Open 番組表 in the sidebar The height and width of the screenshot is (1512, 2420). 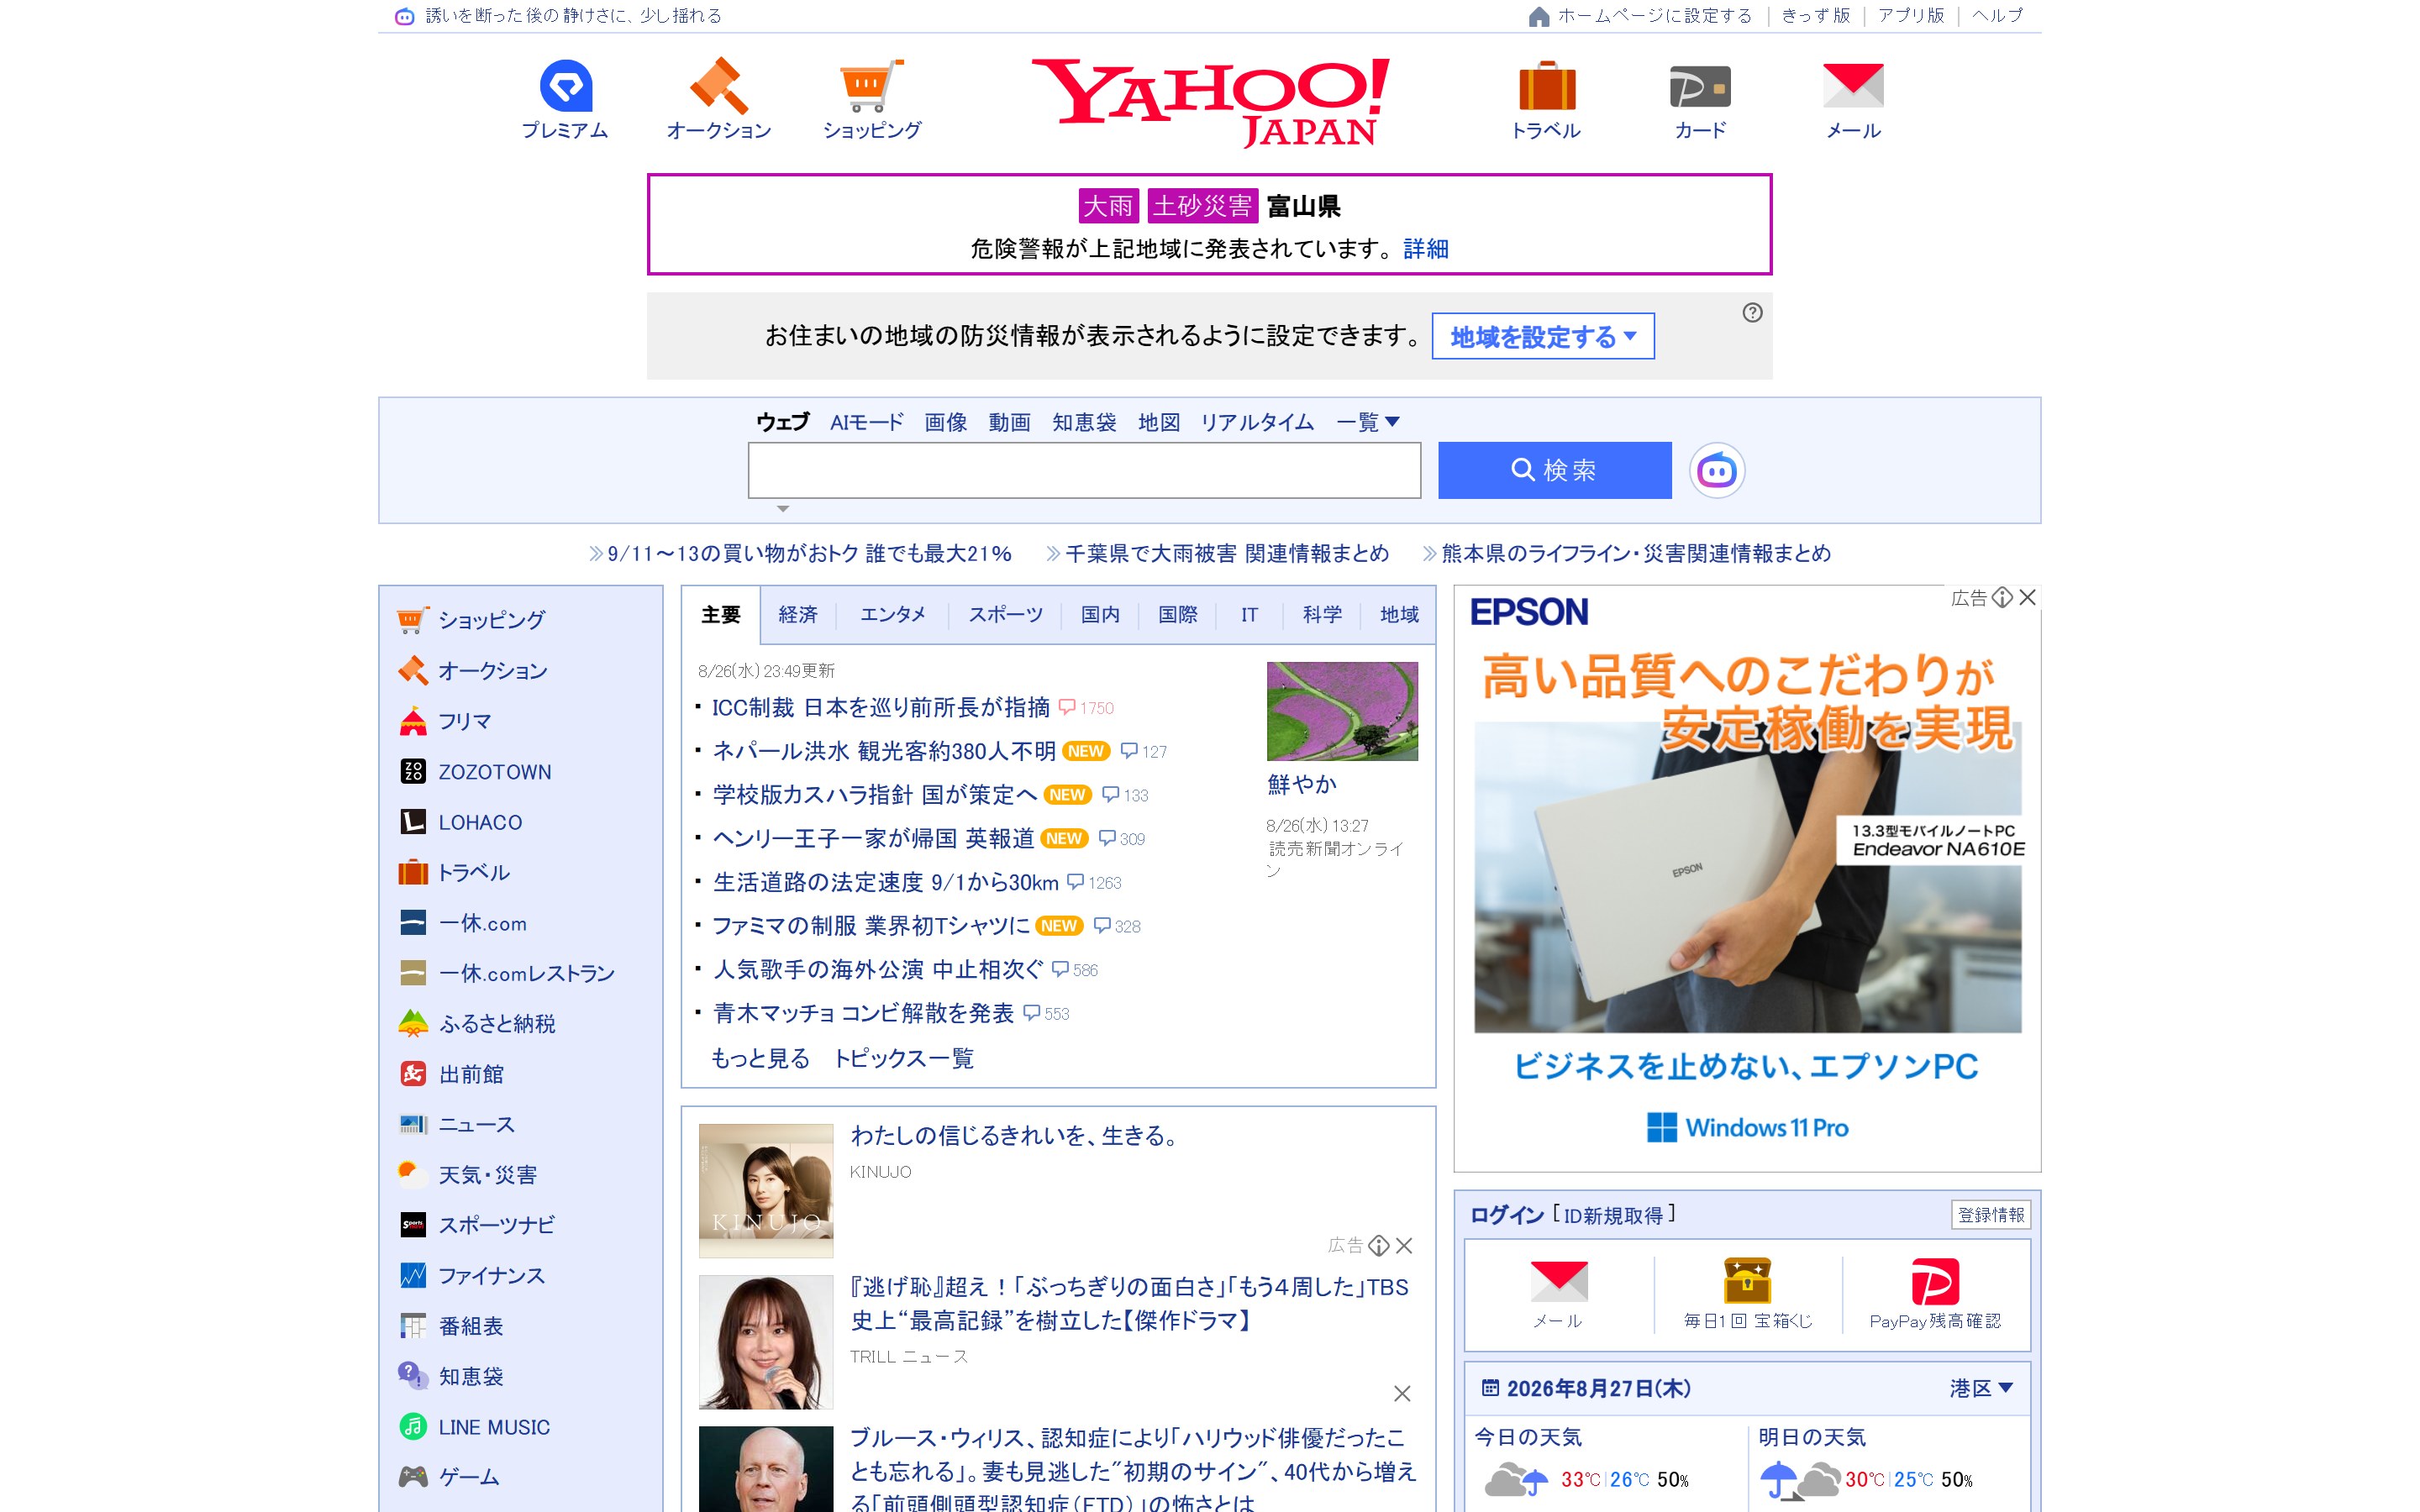(x=451, y=1326)
